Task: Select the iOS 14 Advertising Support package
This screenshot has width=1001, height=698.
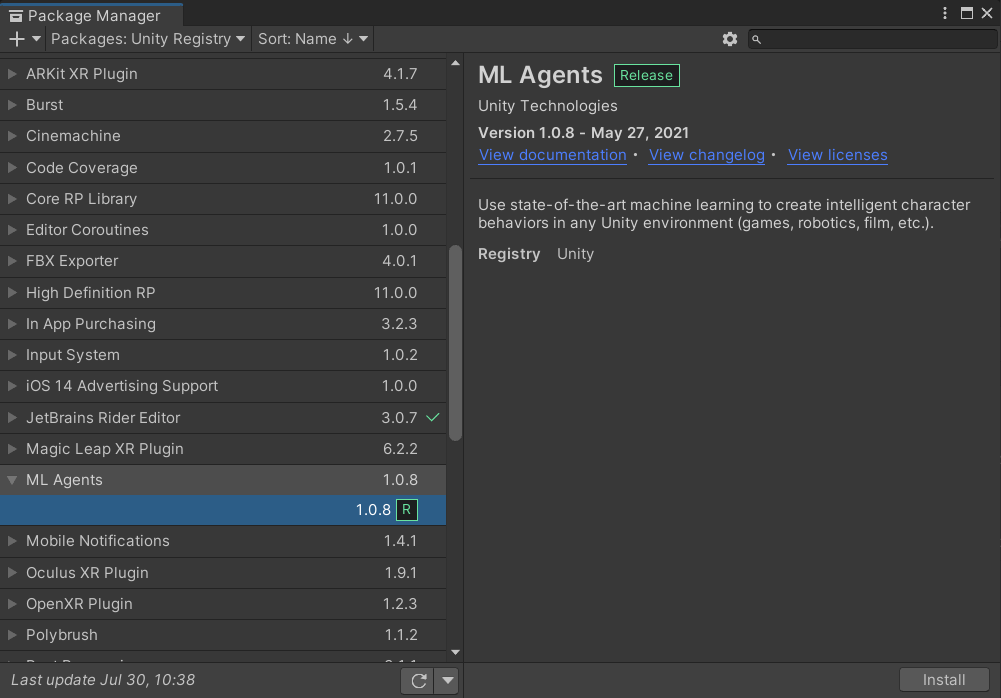Action: (x=223, y=386)
